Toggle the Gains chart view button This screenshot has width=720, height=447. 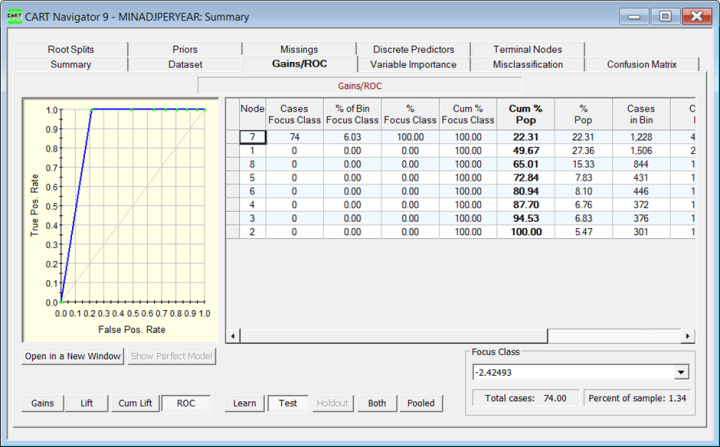42,403
